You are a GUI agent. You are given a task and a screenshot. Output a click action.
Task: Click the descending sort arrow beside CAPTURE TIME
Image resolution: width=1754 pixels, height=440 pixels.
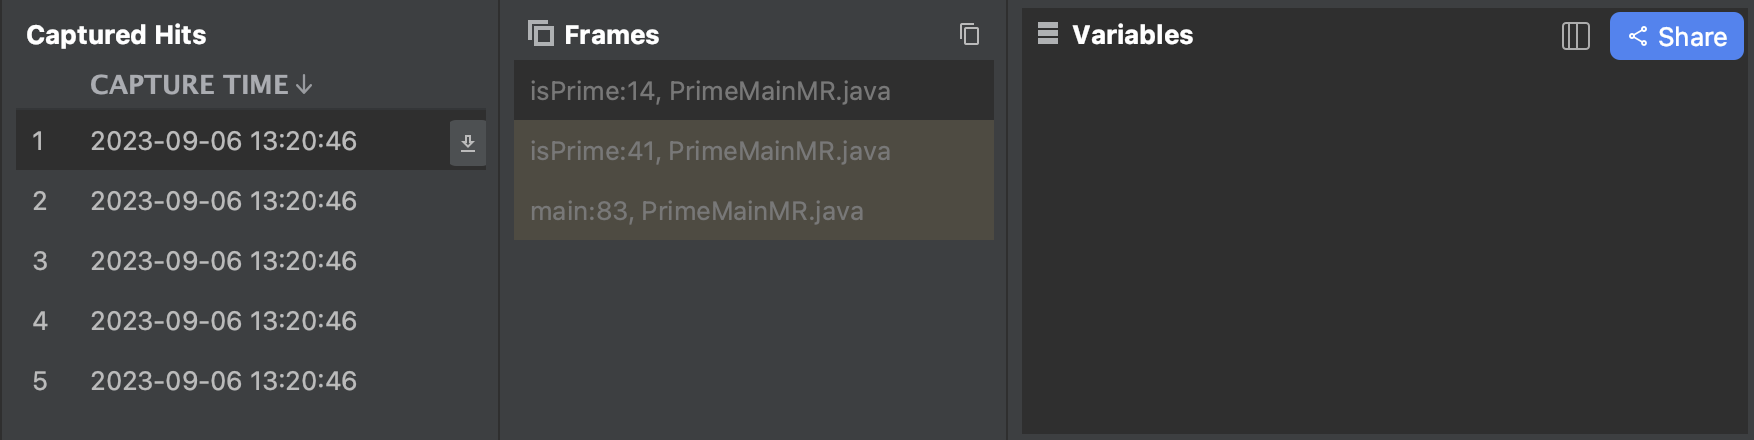(304, 86)
